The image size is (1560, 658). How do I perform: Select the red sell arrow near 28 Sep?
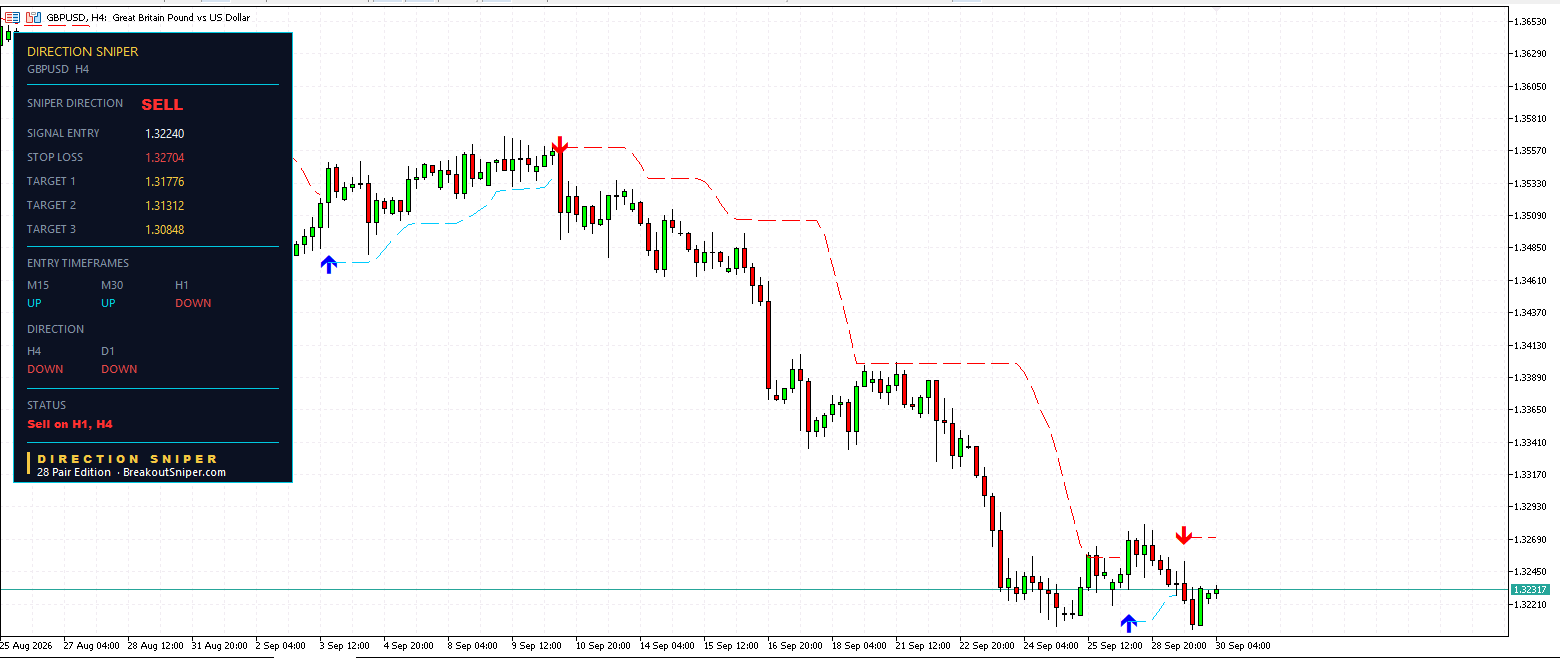point(1184,535)
